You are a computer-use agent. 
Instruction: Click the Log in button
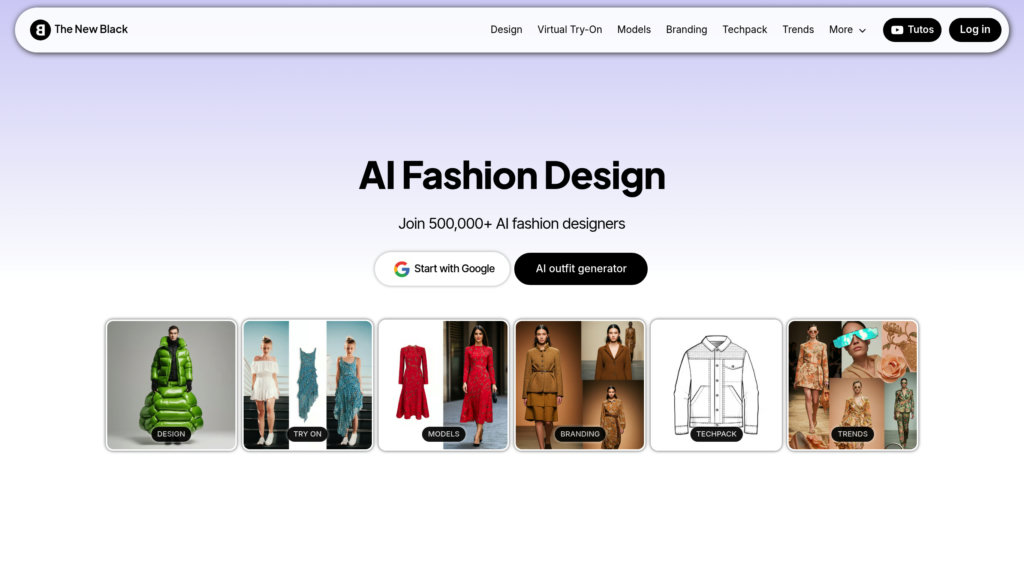click(974, 29)
